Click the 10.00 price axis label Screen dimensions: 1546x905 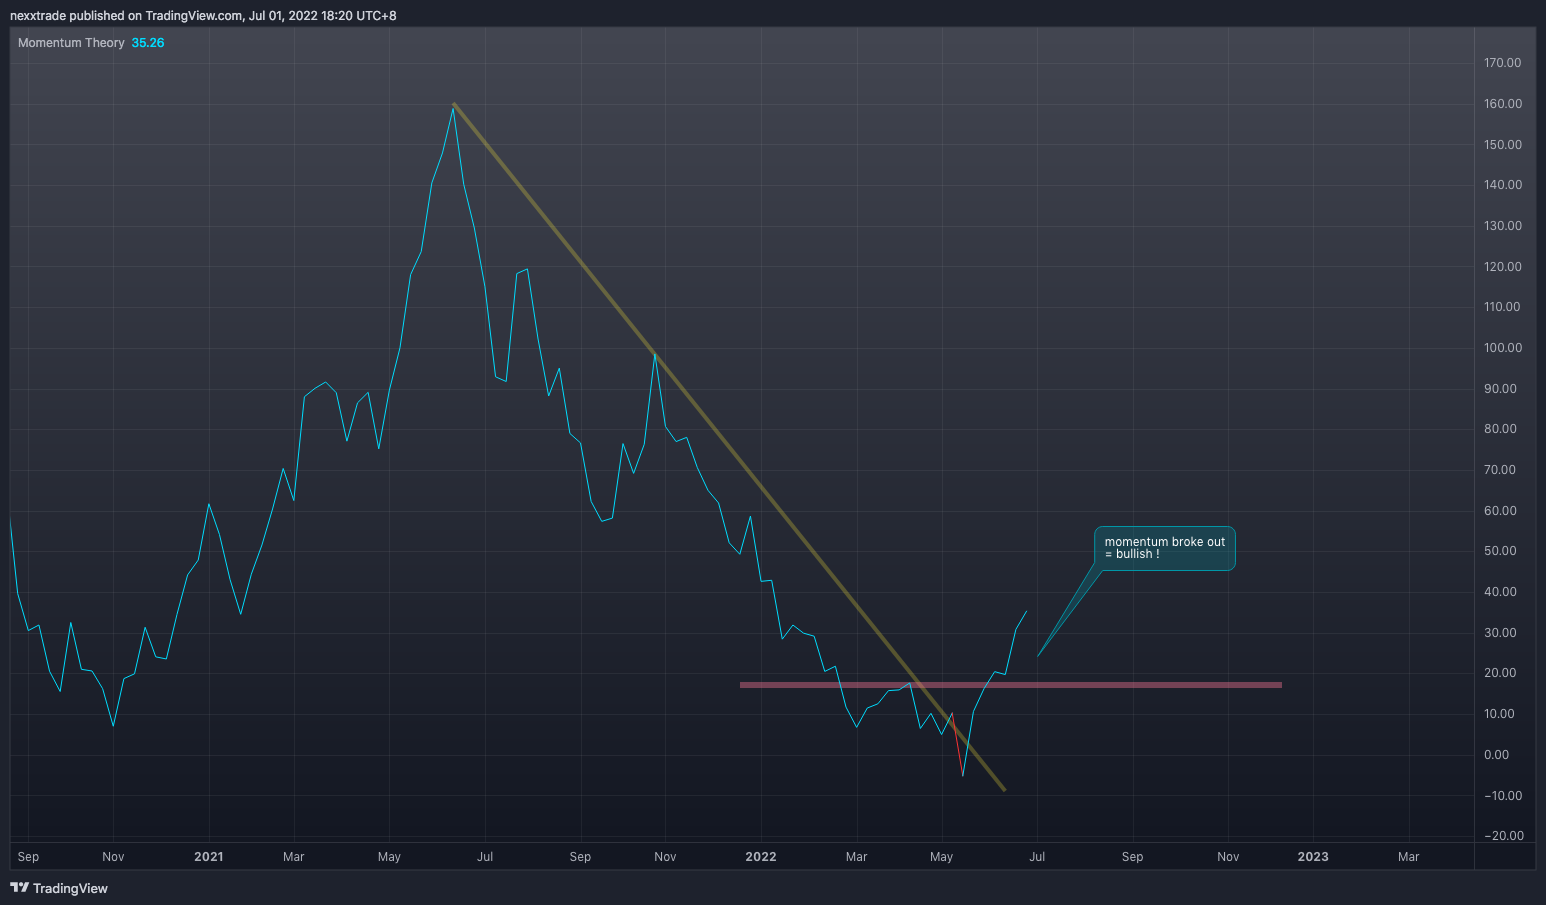point(1500,714)
